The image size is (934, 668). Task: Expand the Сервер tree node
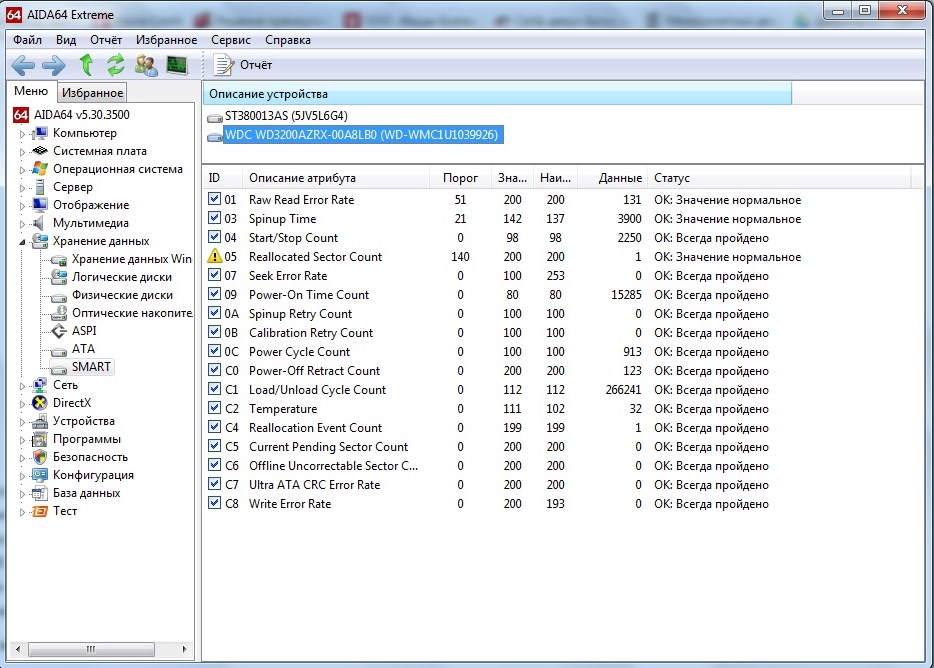pyautogui.click(x=22, y=188)
